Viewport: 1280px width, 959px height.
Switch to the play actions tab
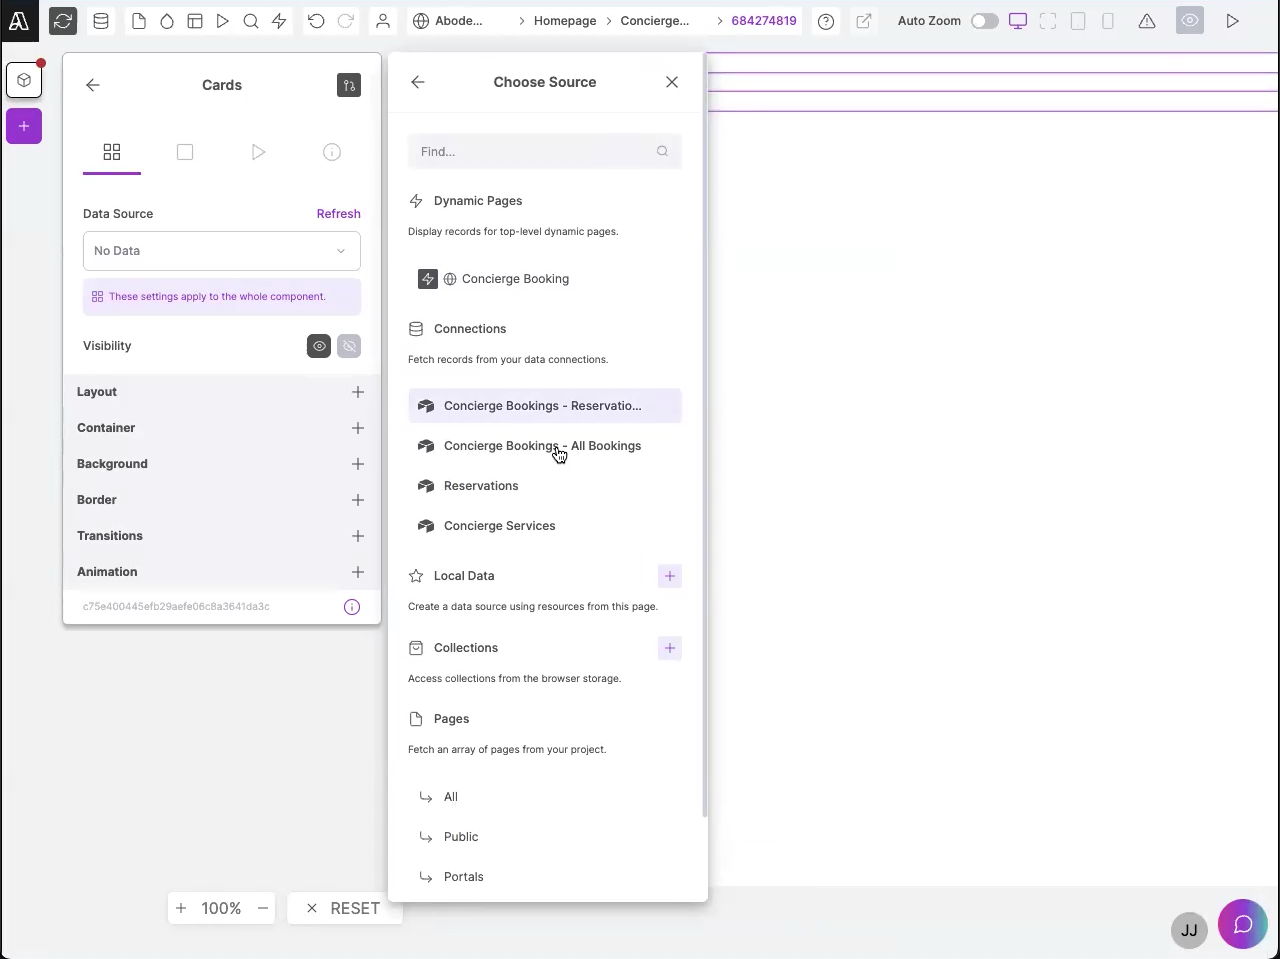click(259, 152)
